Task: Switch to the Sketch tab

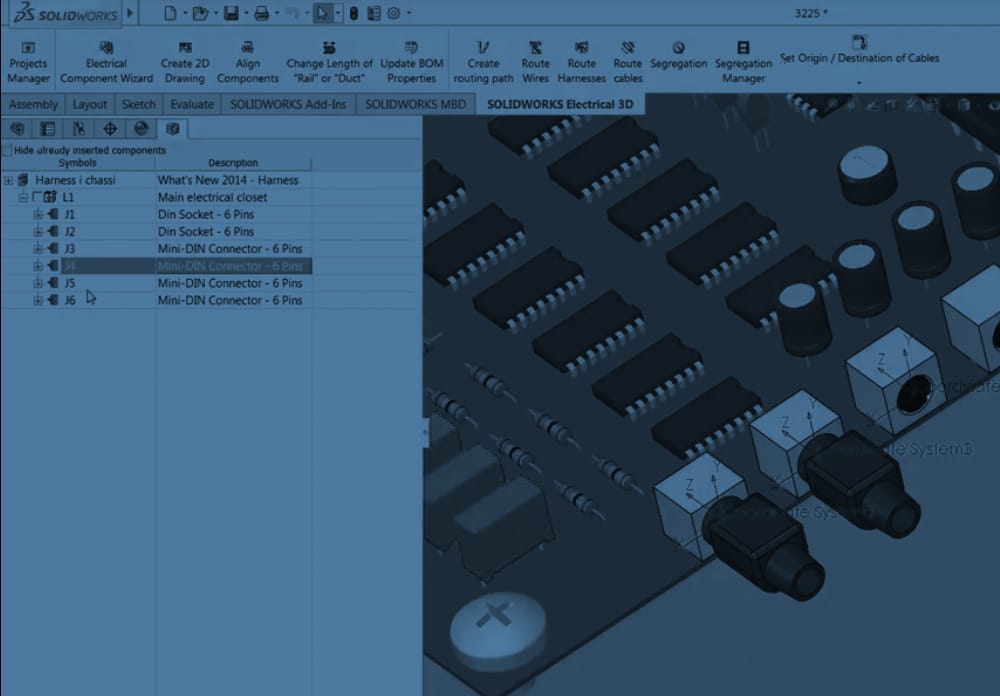Action: pos(138,104)
